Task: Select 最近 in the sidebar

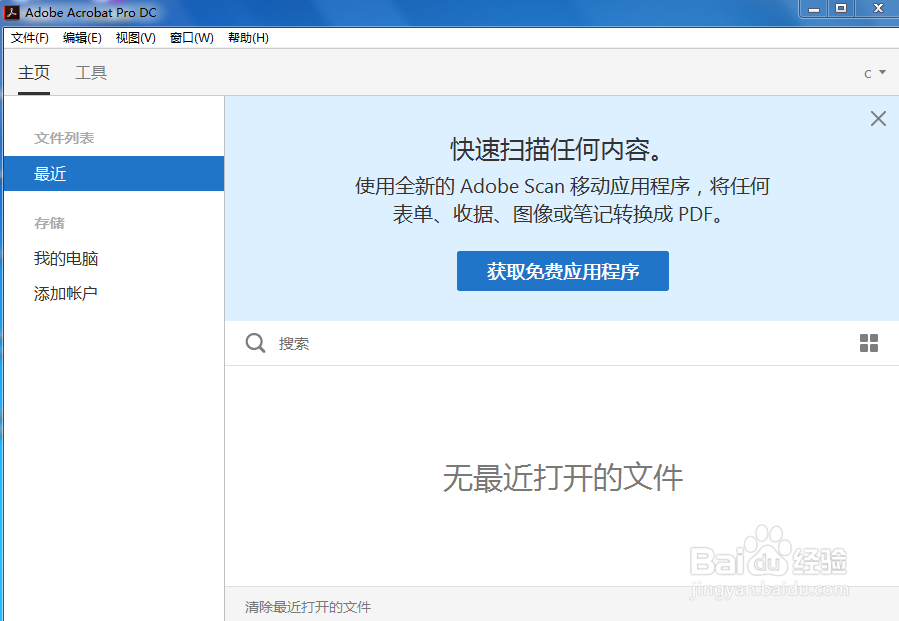Action: (50, 173)
